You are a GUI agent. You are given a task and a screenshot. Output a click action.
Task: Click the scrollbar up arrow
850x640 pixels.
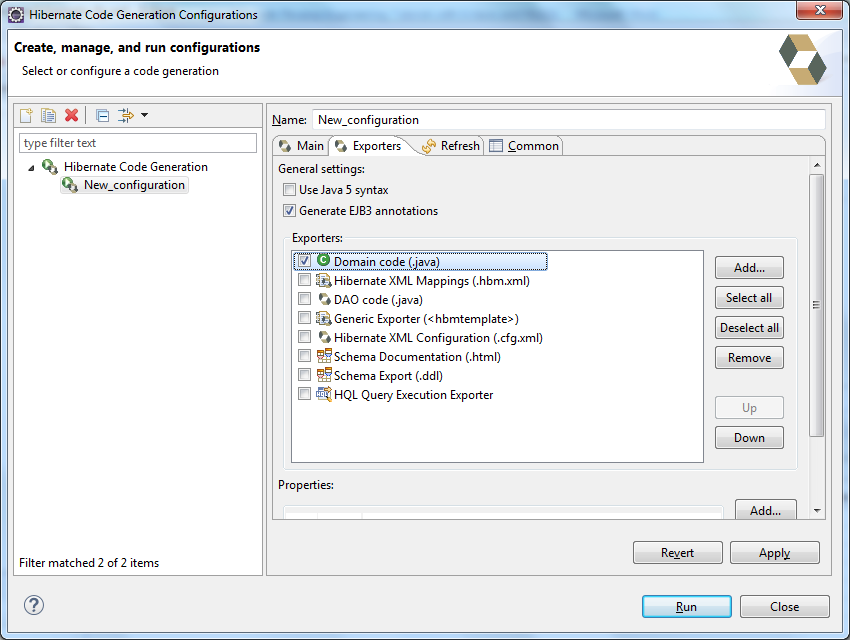coord(817,165)
